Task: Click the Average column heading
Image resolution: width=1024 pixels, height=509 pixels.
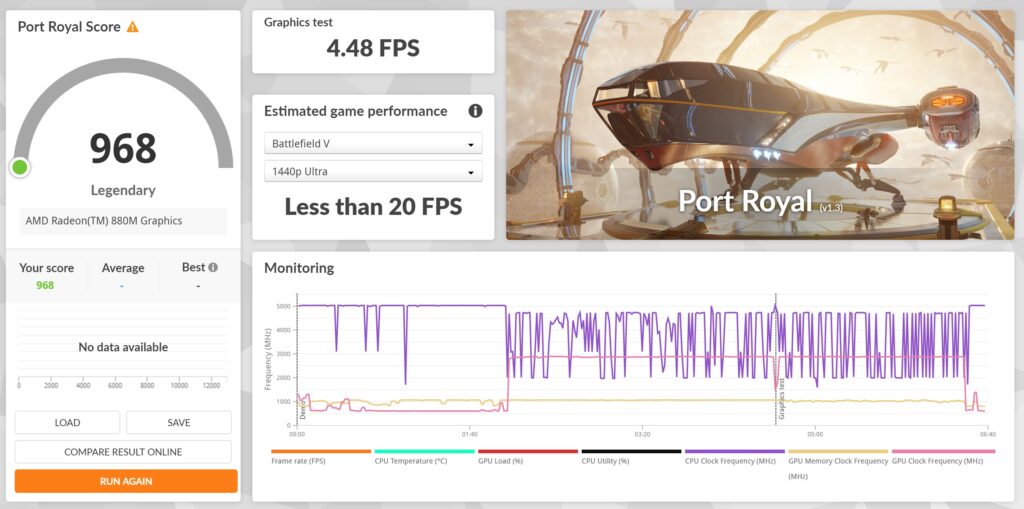Action: [123, 268]
